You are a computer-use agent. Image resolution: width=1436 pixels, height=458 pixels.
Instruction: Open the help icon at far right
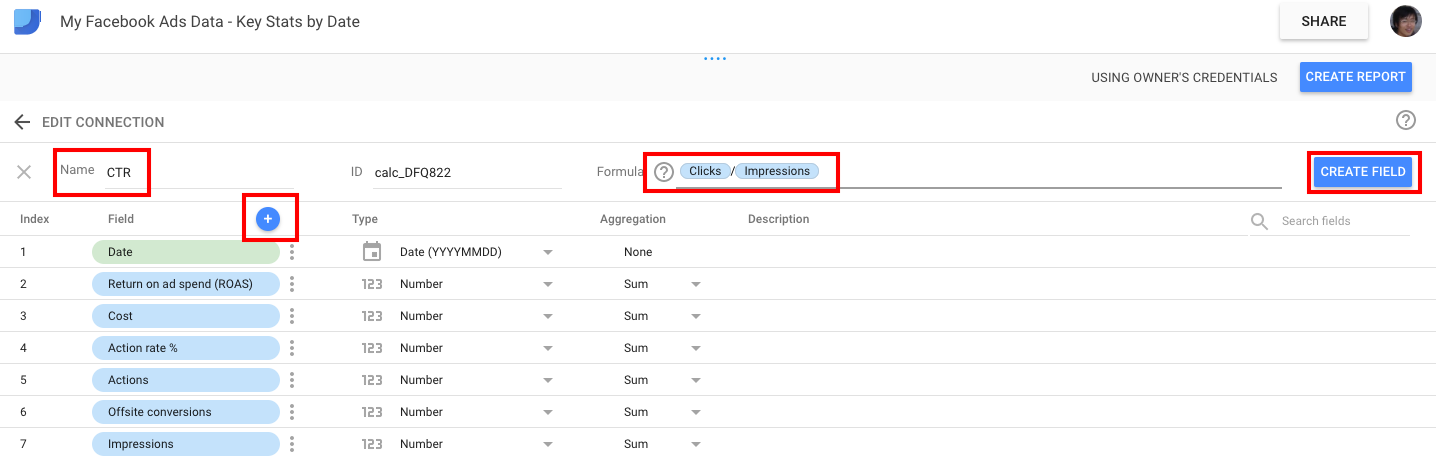click(1406, 121)
